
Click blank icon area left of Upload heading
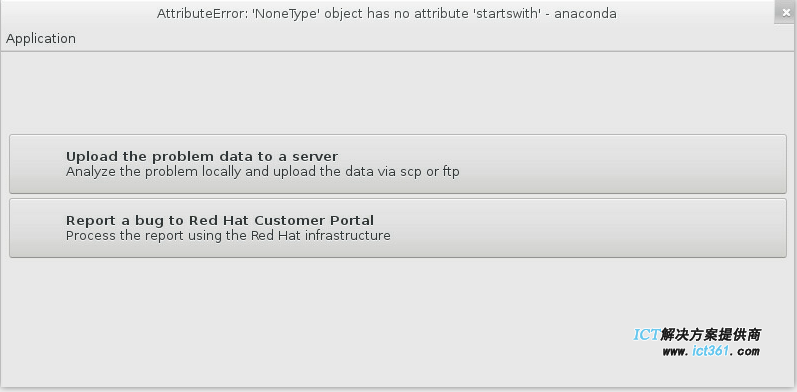pos(38,164)
